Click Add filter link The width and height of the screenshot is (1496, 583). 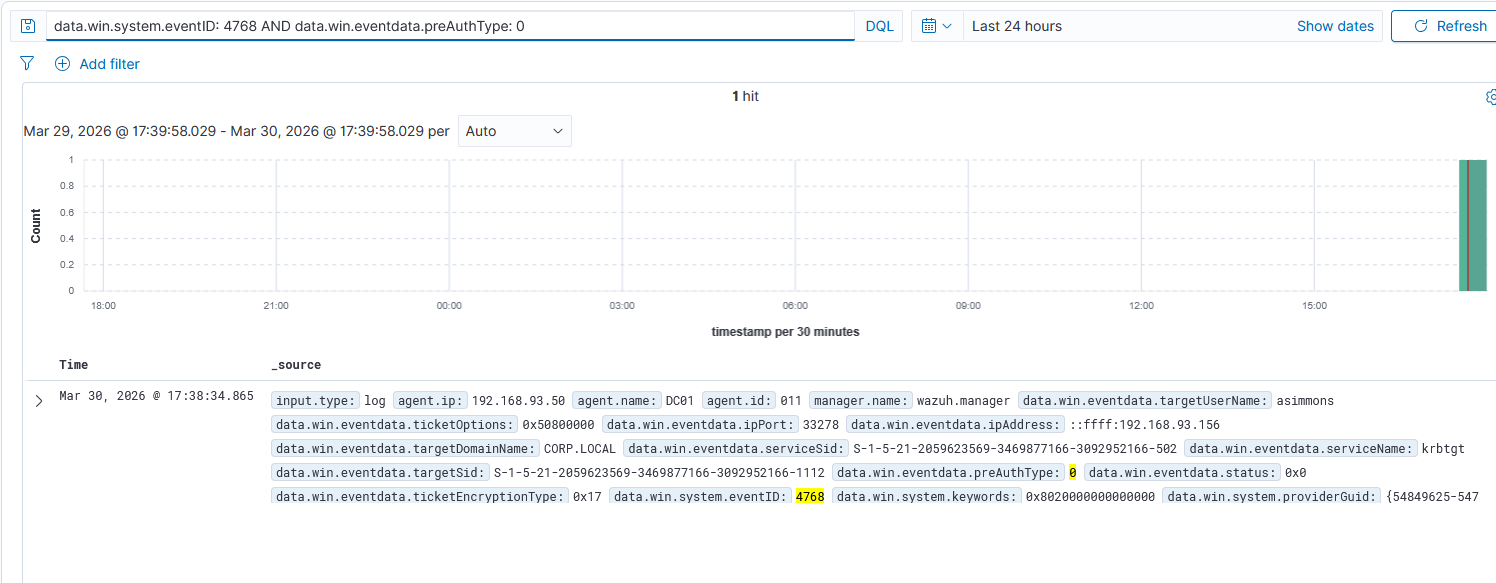[x=109, y=64]
